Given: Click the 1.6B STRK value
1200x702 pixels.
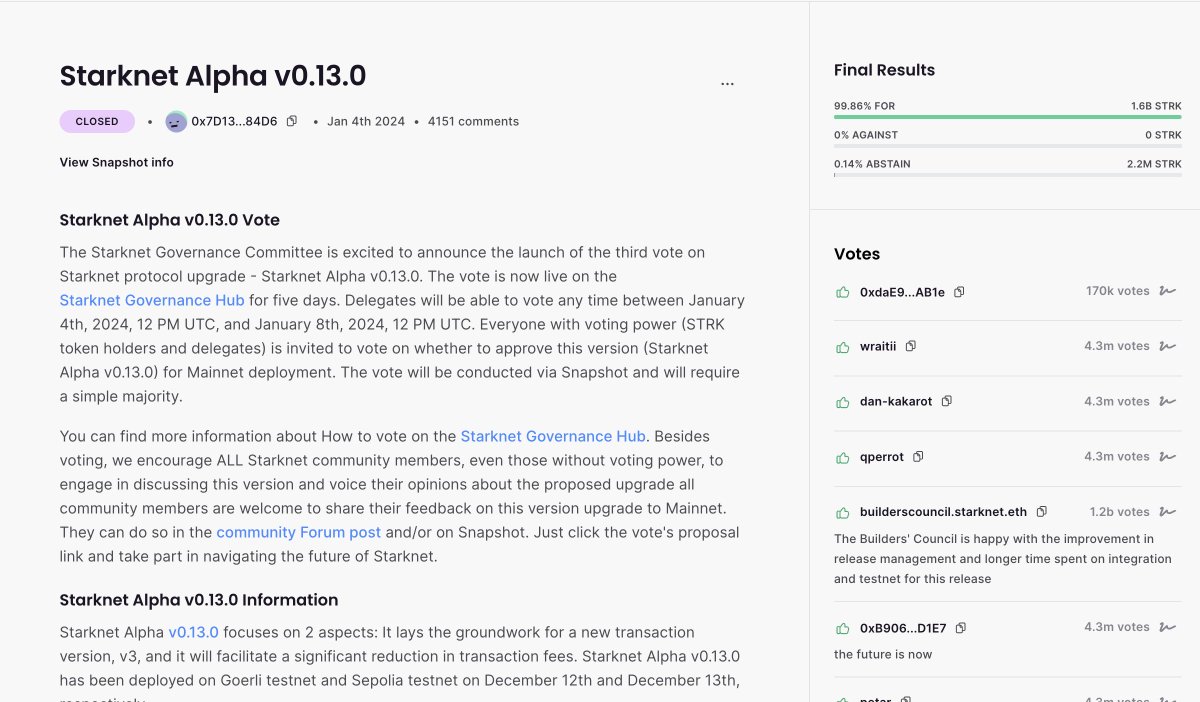Looking at the screenshot, I should (1156, 105).
